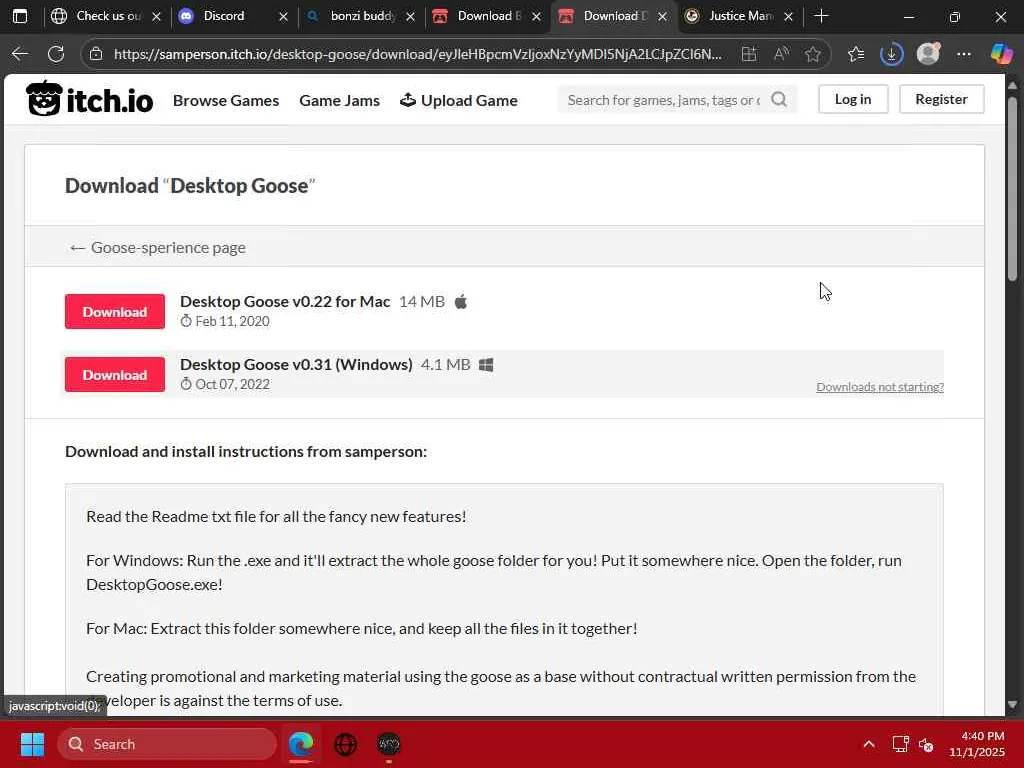Open the favorites list icon
Viewport: 1024px width, 768px height.
(x=856, y=54)
